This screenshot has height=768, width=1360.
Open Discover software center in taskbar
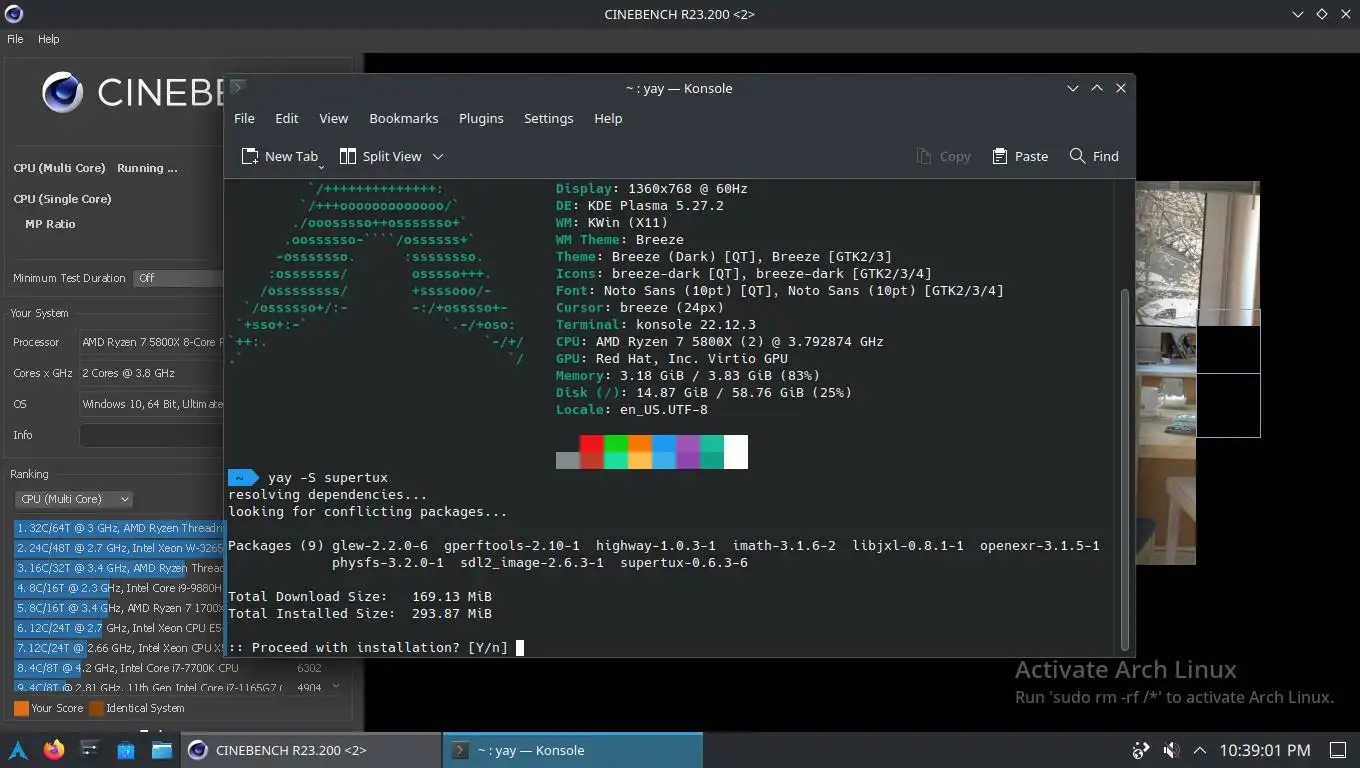(126, 750)
